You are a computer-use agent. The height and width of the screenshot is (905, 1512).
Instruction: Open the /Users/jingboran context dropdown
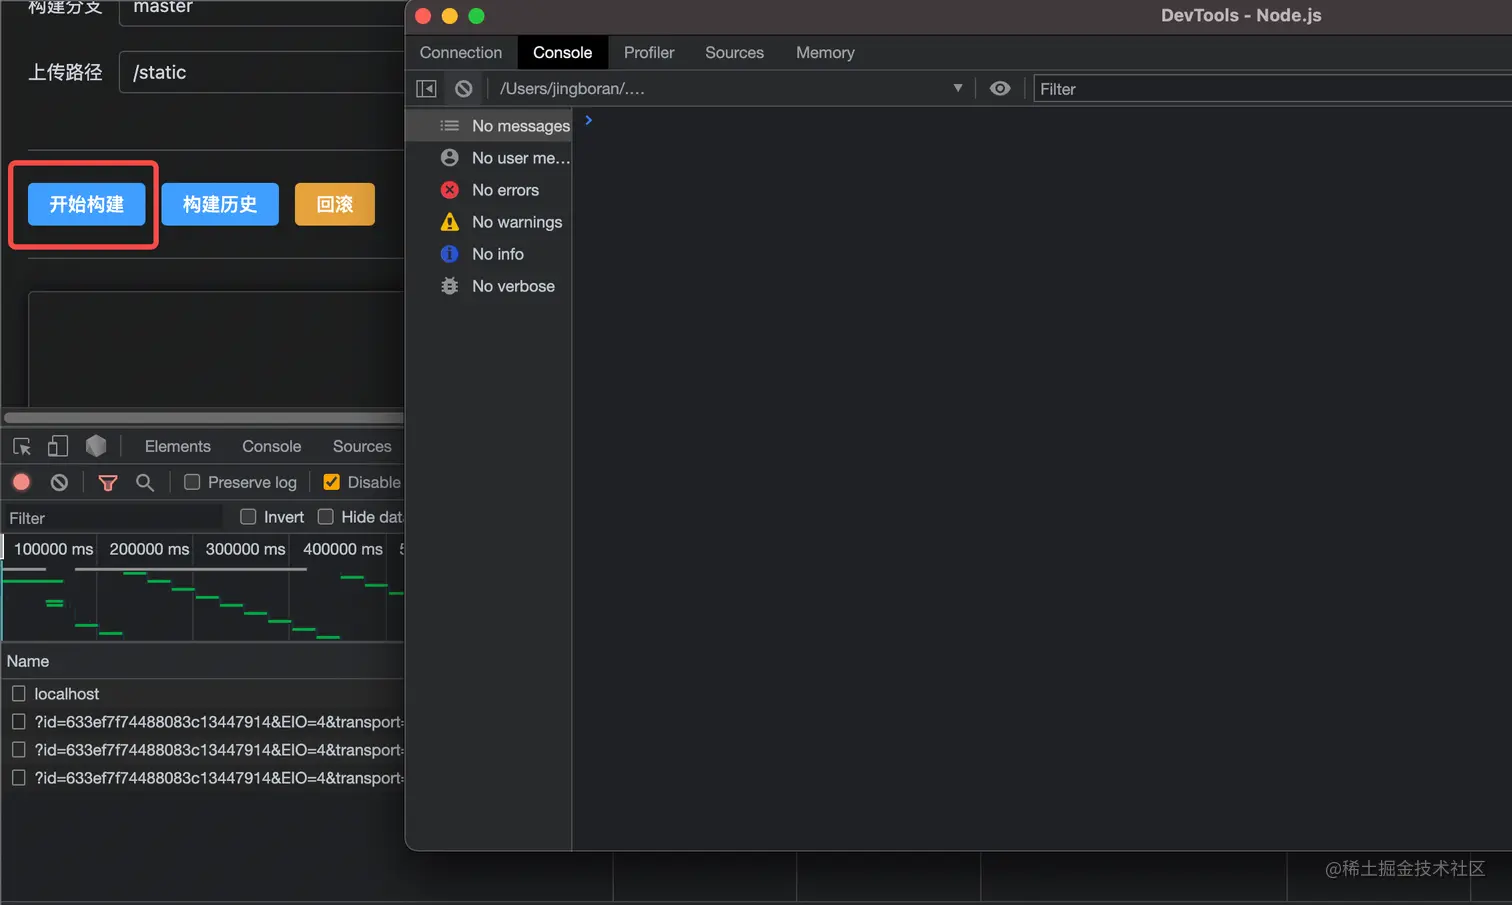[x=731, y=89]
